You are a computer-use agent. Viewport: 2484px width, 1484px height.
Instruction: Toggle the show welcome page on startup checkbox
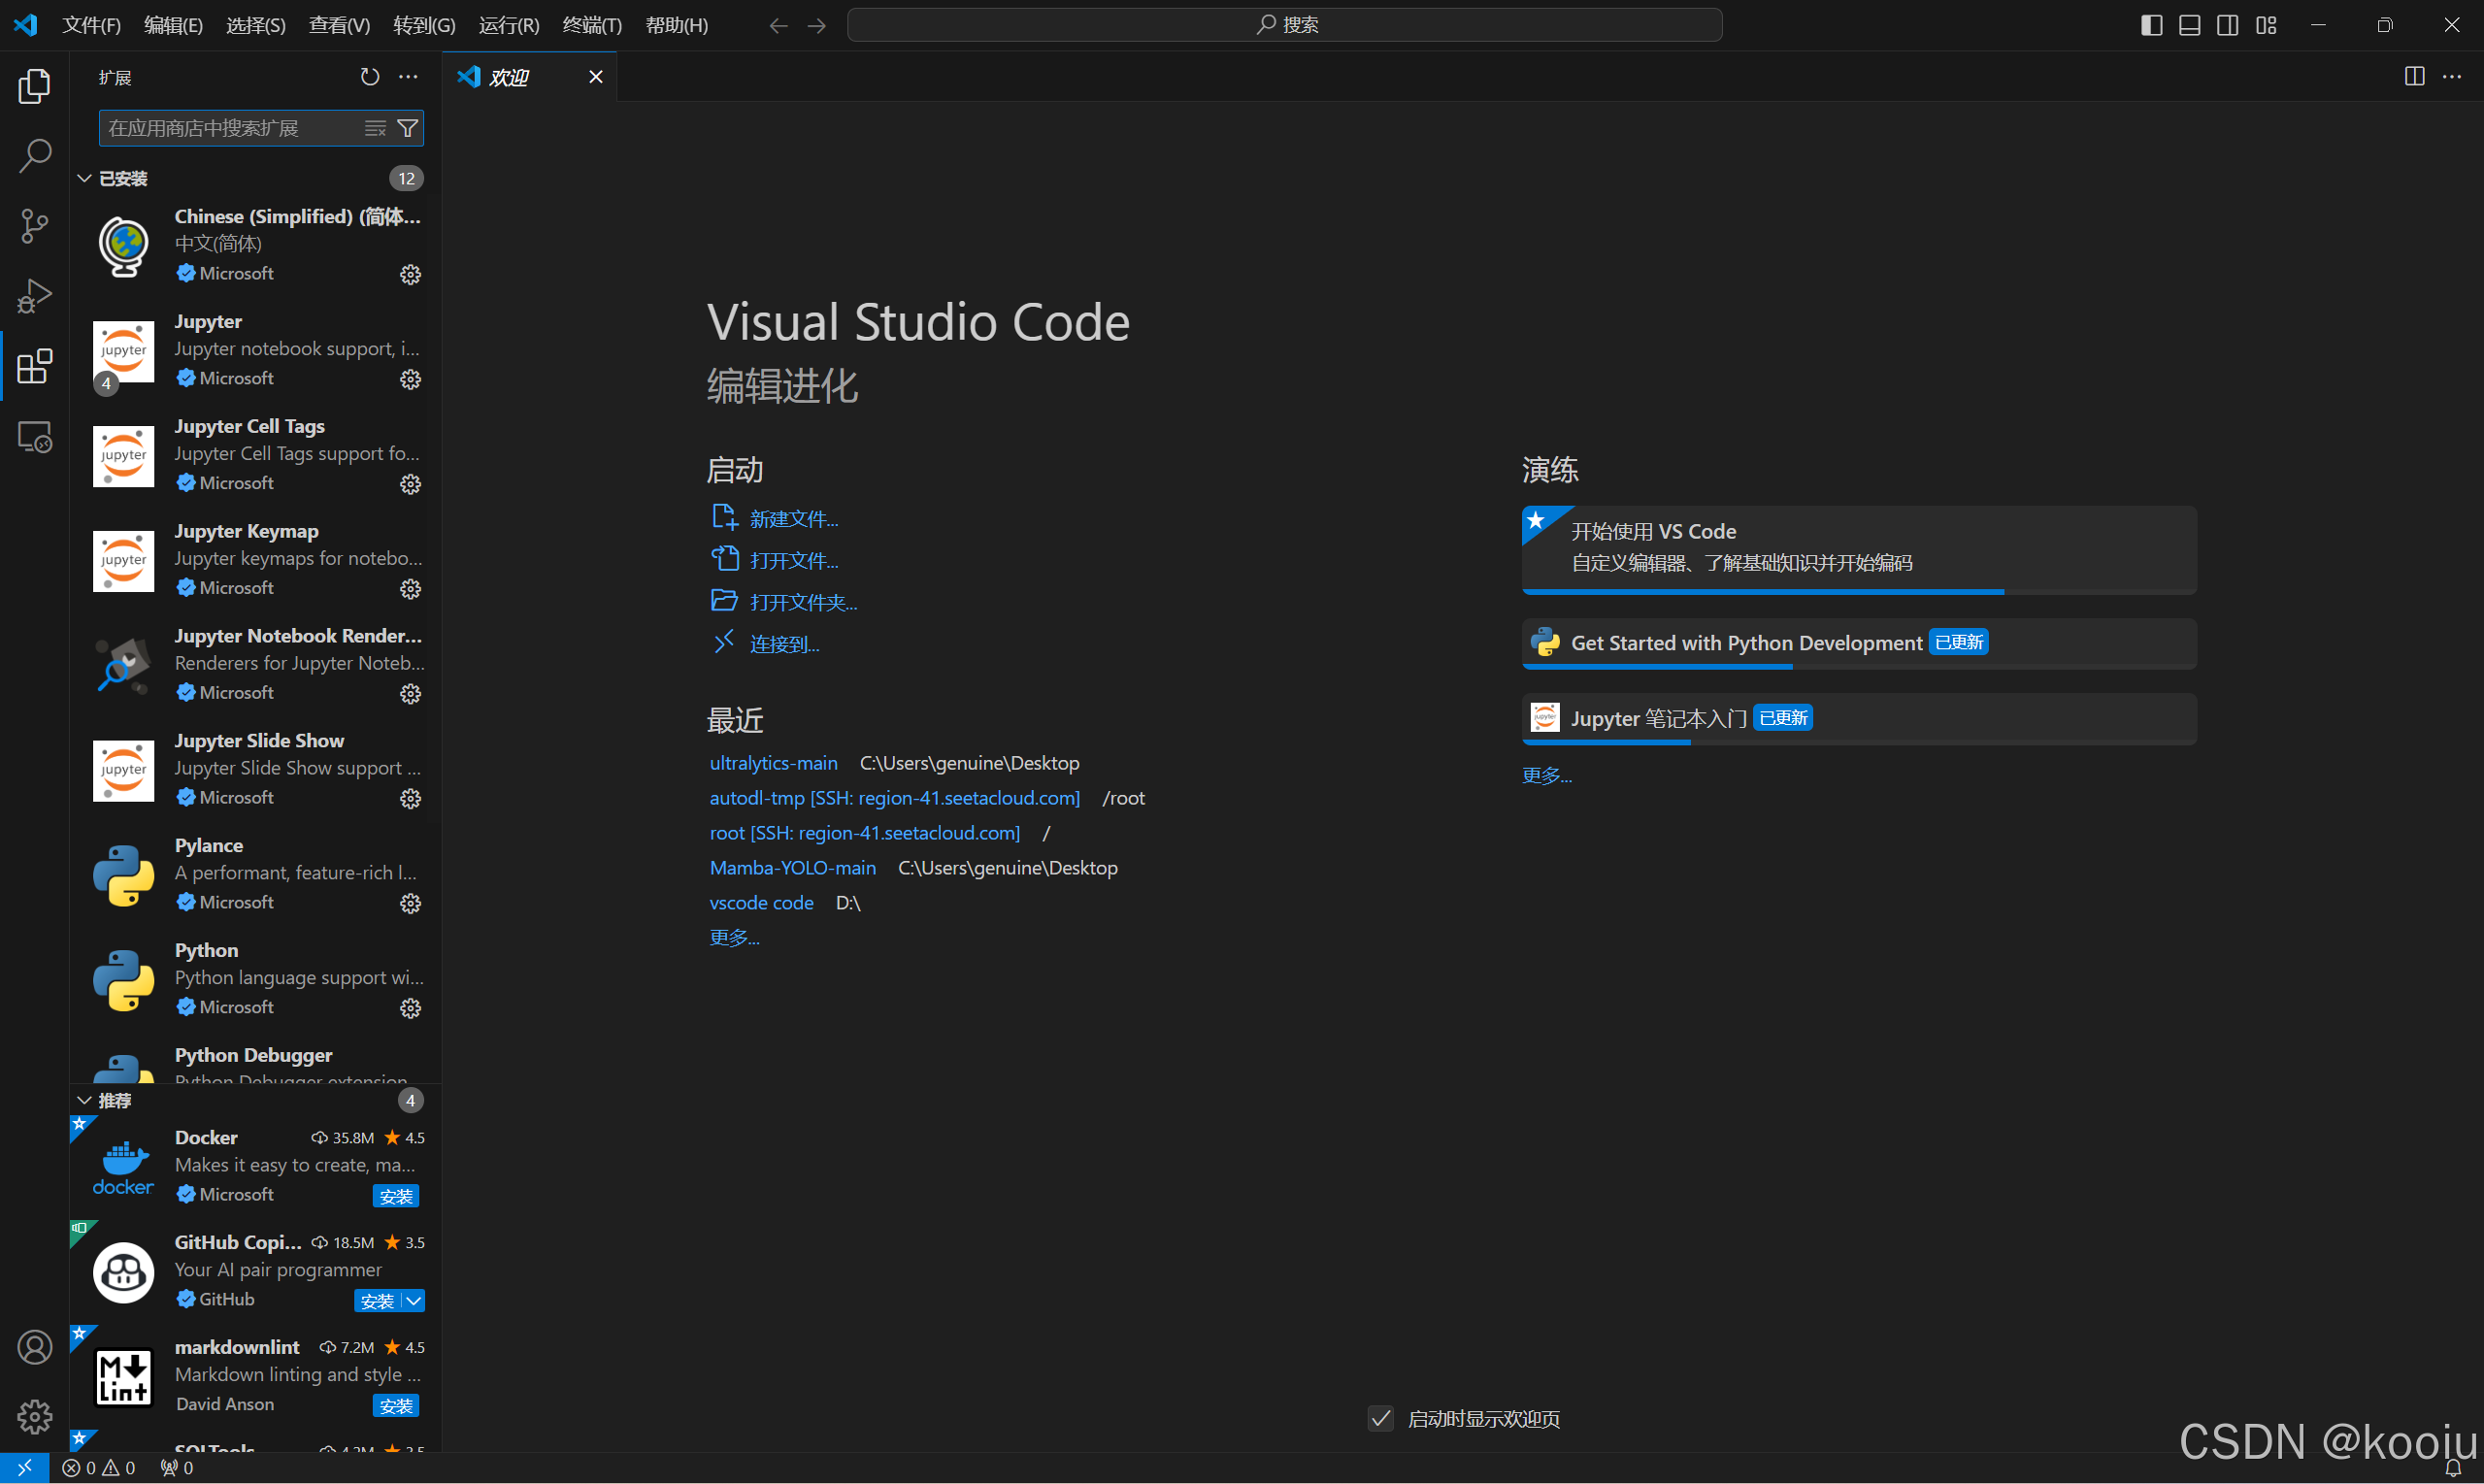coord(1380,1418)
